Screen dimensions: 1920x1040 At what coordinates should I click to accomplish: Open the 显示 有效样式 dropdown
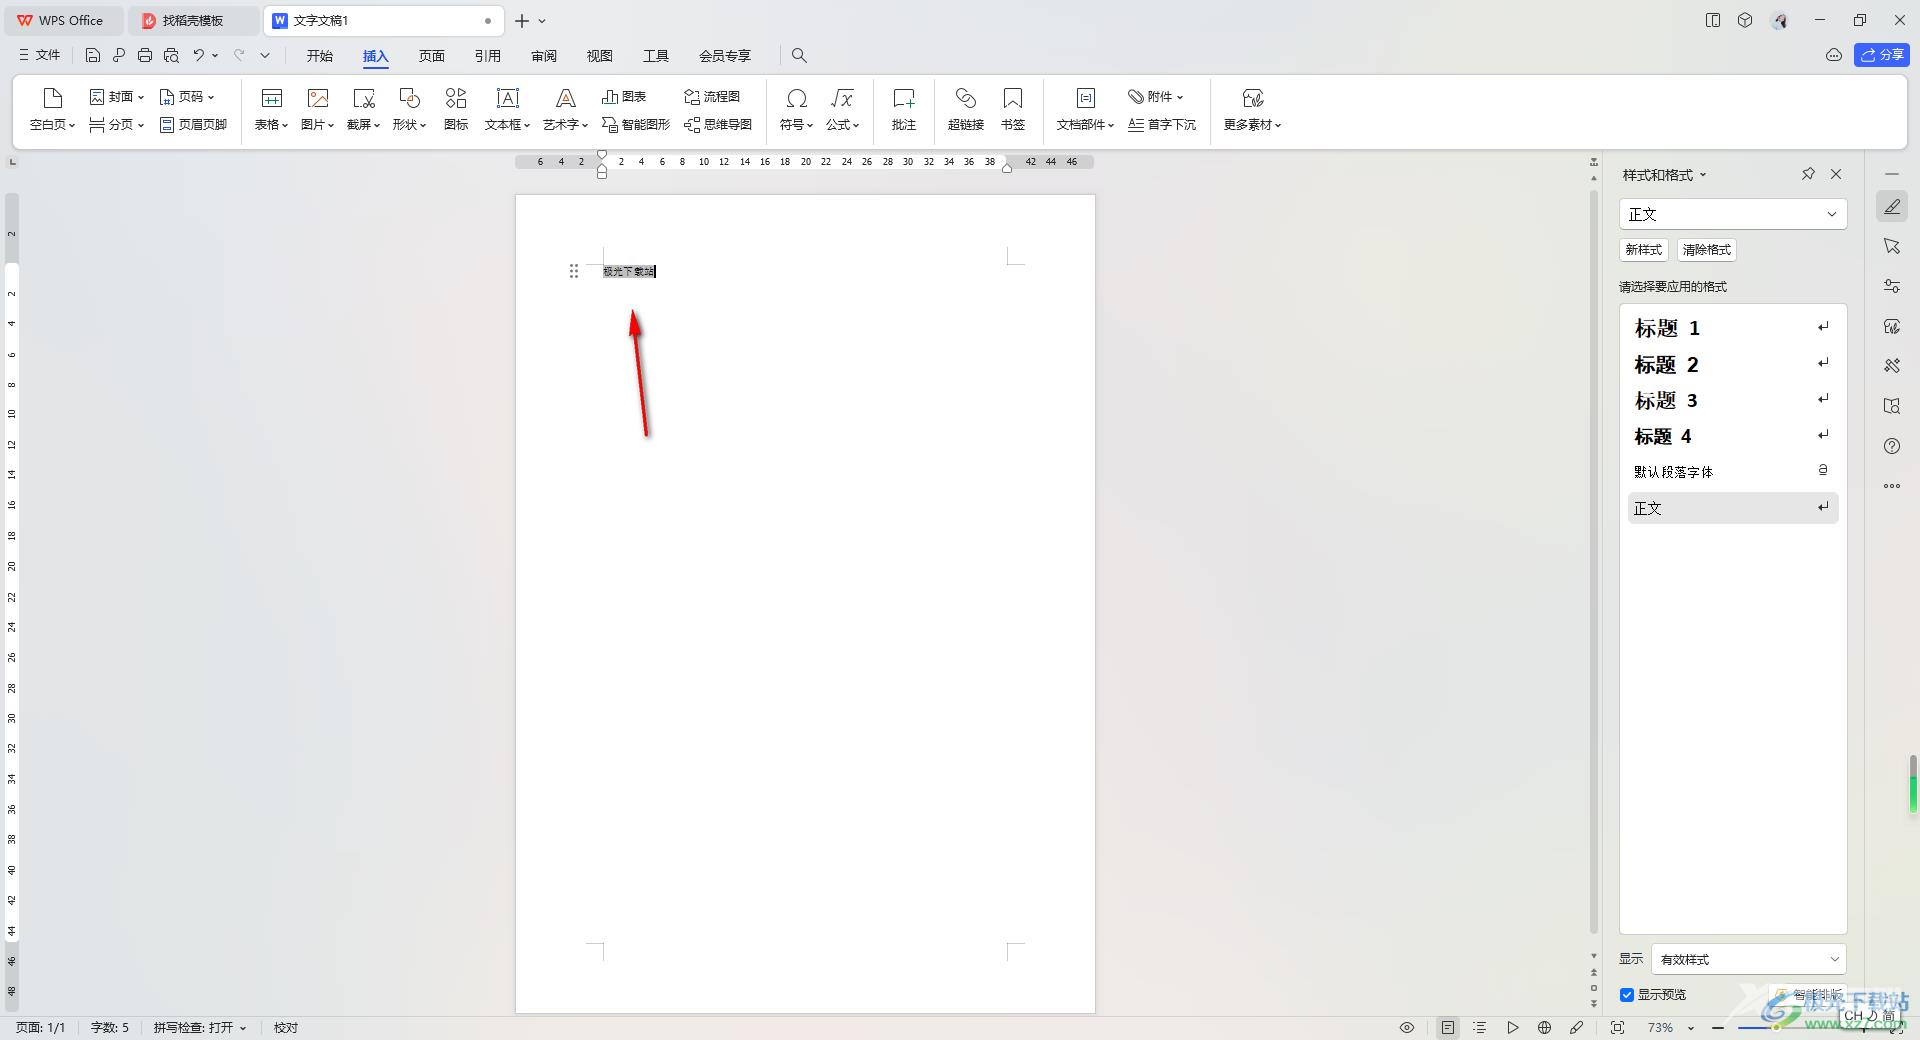(x=1749, y=959)
